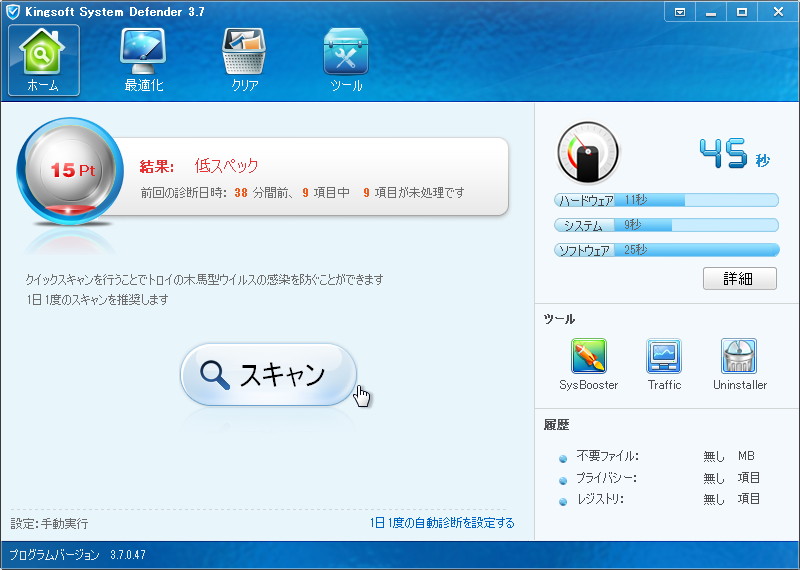Maximize the Kingsoft System Defender window

(x=742, y=12)
